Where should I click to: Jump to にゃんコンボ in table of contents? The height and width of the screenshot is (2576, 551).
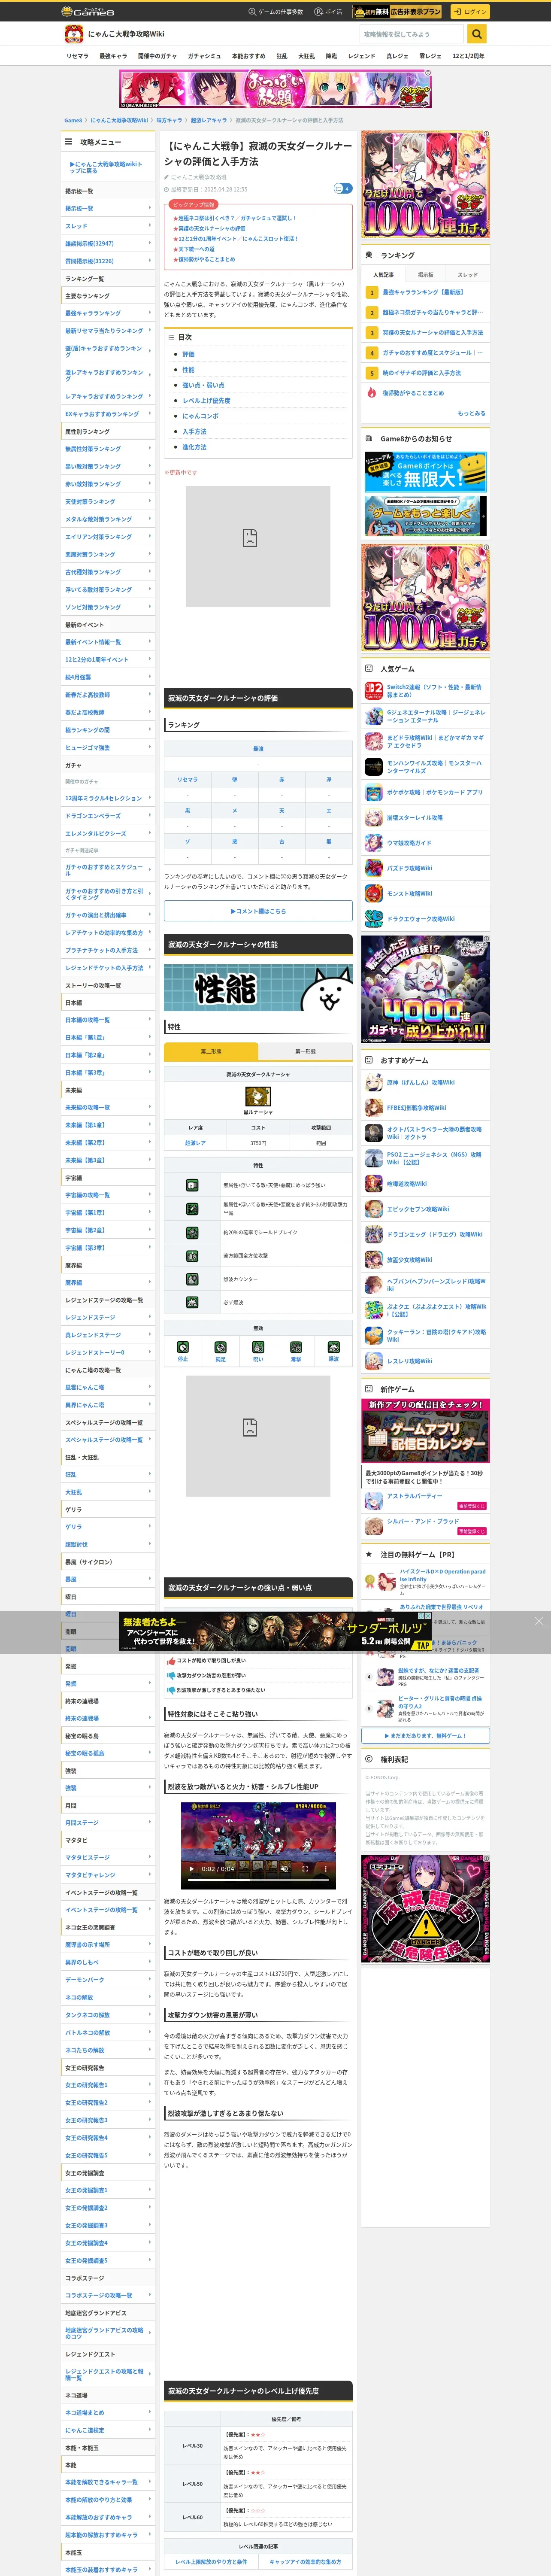(200, 416)
